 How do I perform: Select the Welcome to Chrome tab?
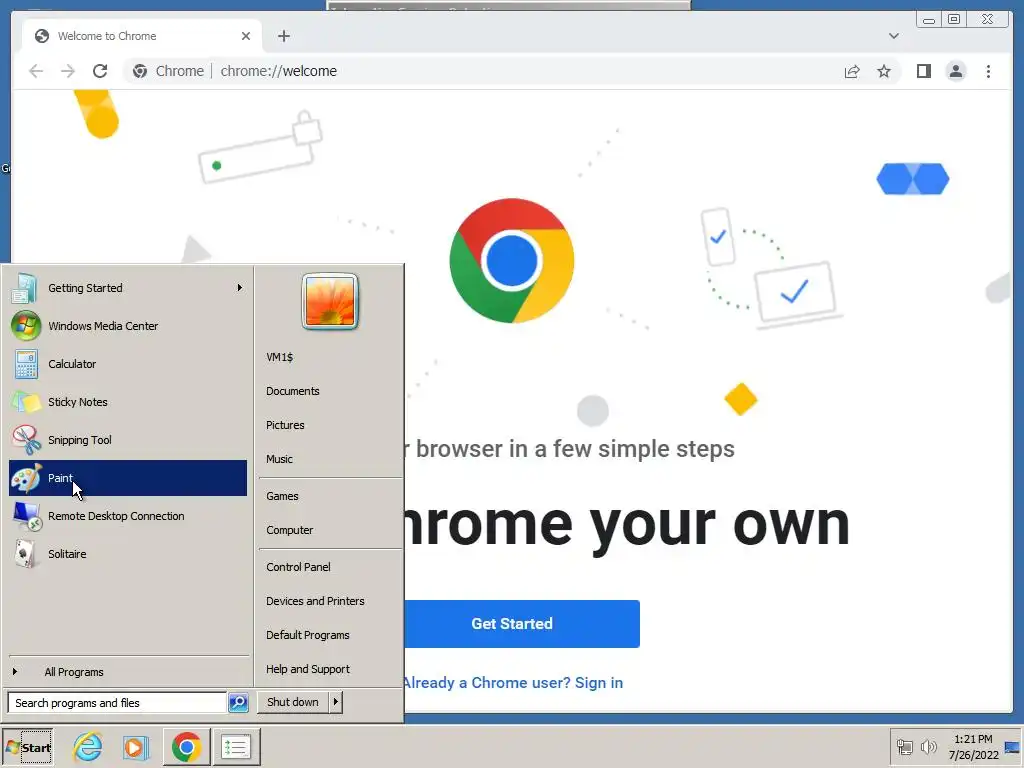(x=142, y=36)
